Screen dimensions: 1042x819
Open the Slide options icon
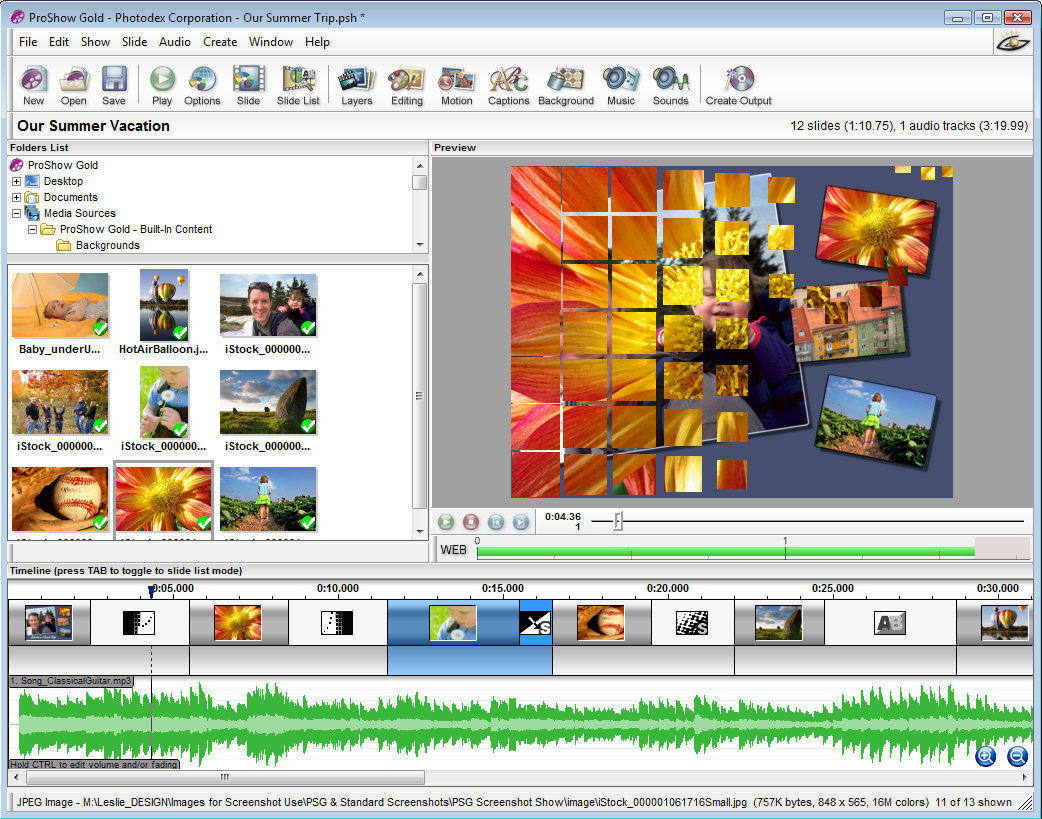coord(249,85)
